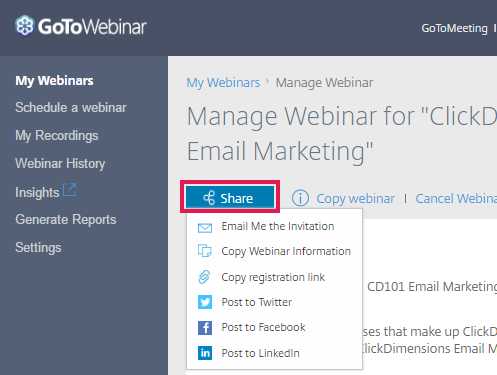Open Webinar History
The width and height of the screenshot is (497, 375).
[60, 164]
